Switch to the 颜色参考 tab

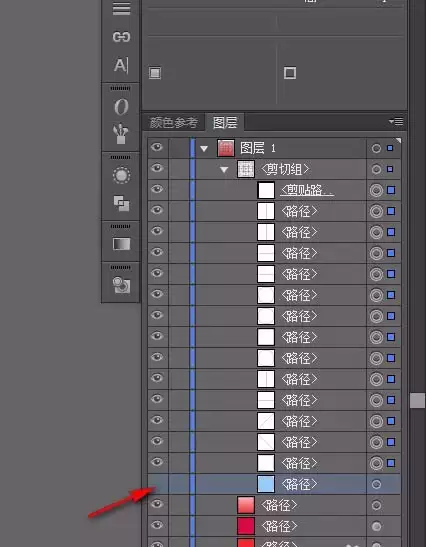173,122
